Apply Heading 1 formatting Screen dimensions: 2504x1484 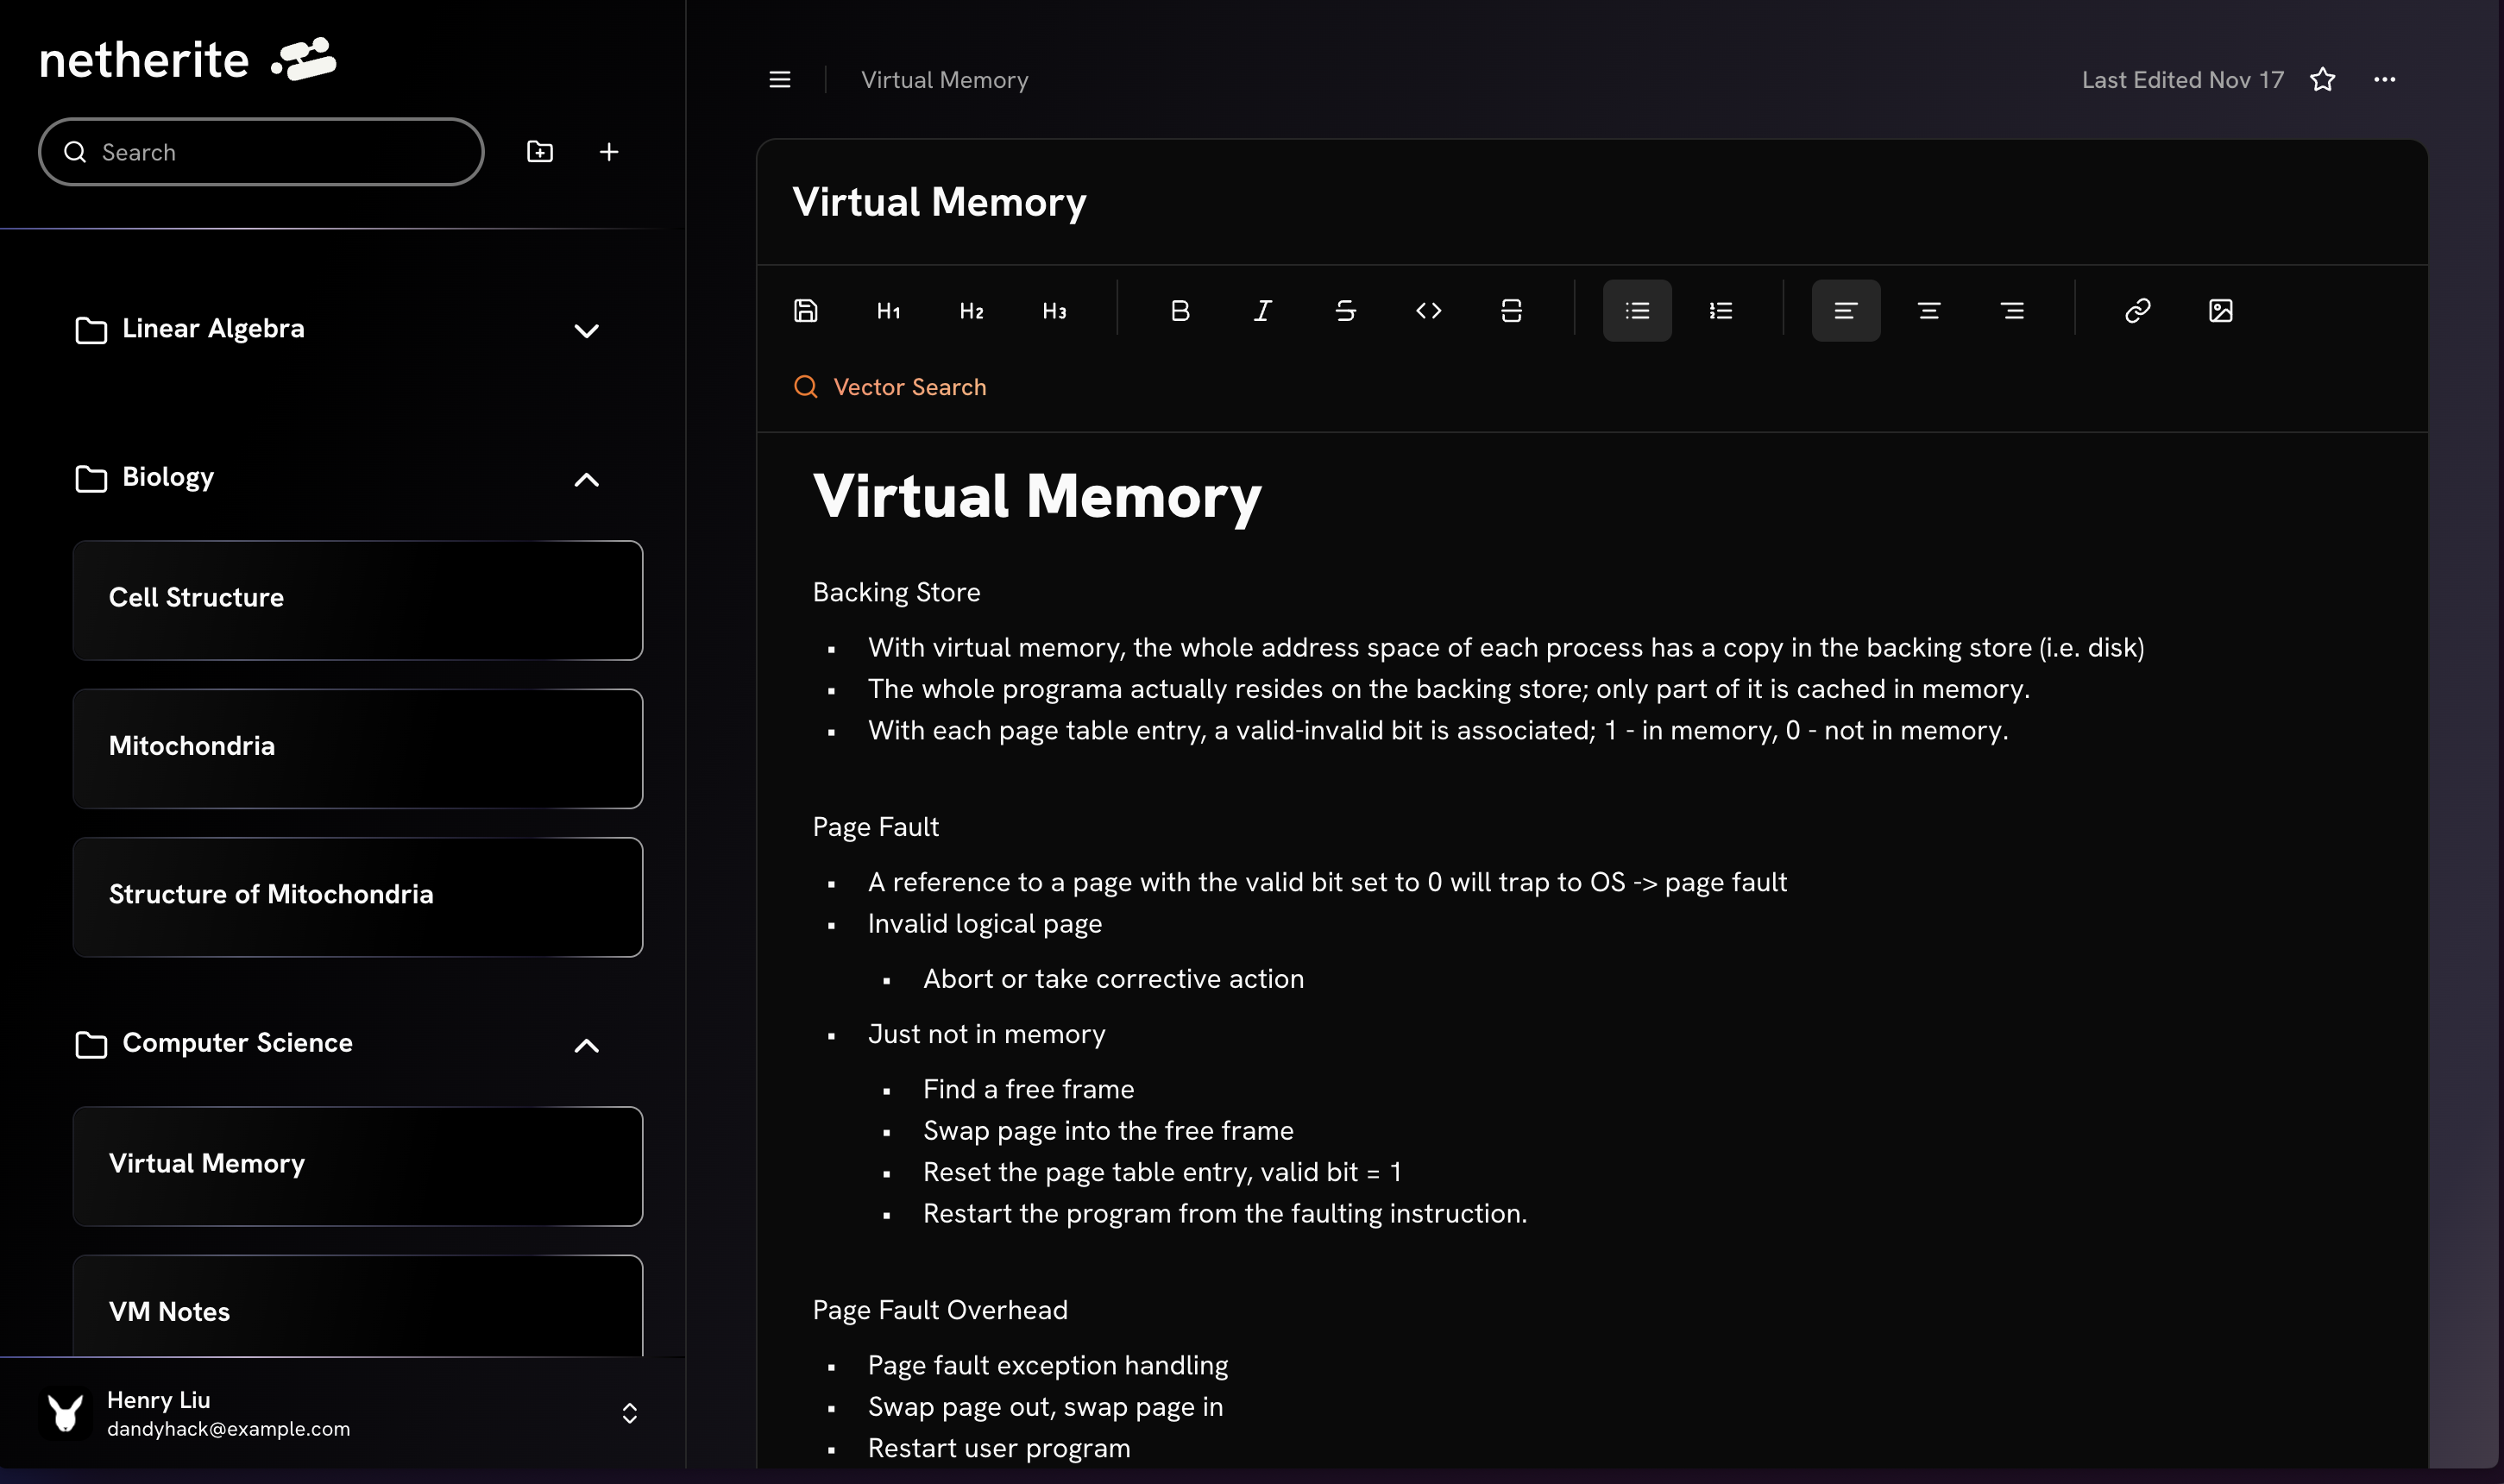tap(888, 311)
